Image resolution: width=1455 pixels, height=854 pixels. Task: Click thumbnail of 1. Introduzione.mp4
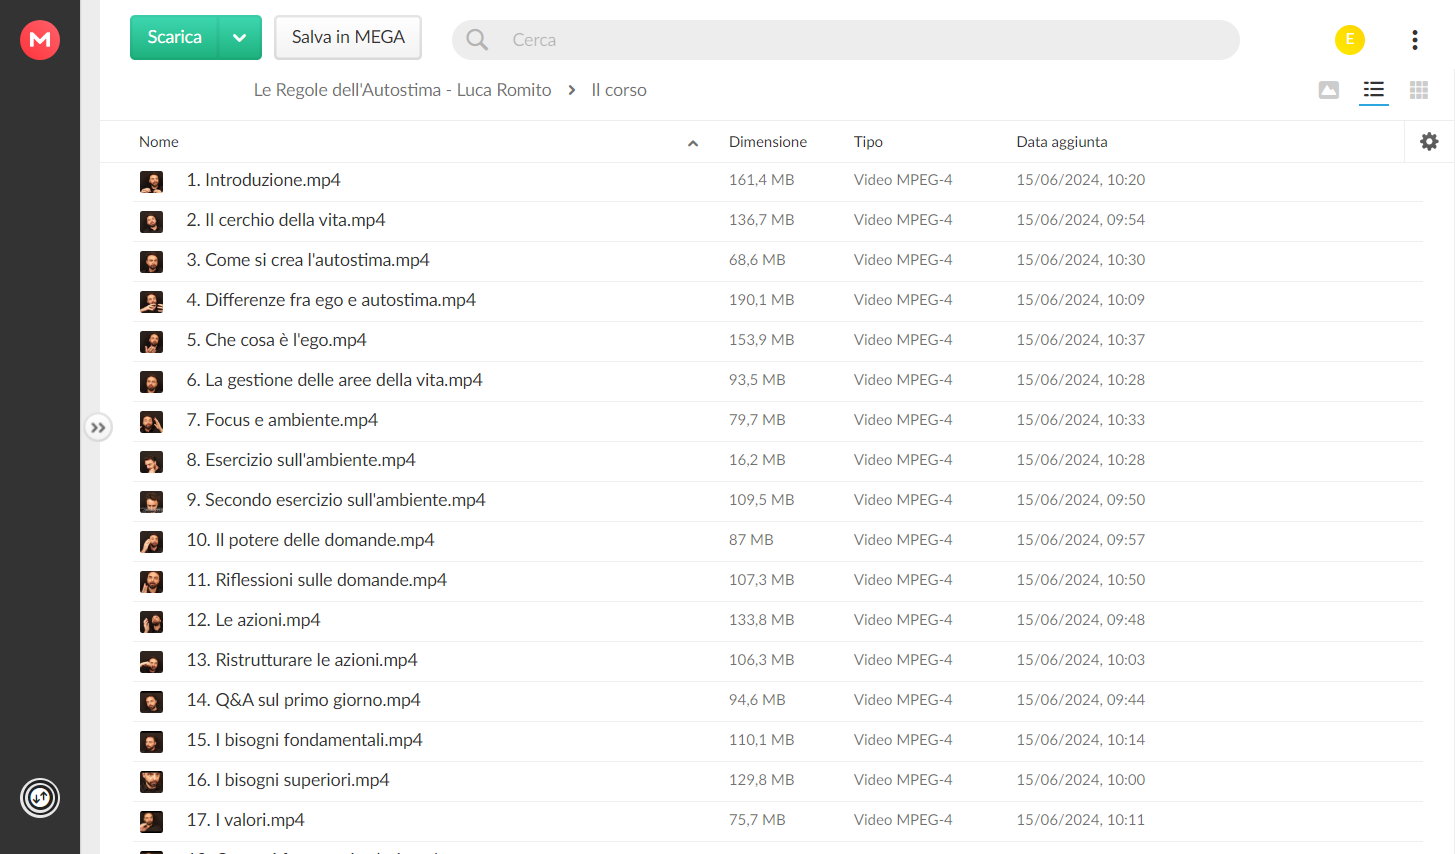click(151, 181)
